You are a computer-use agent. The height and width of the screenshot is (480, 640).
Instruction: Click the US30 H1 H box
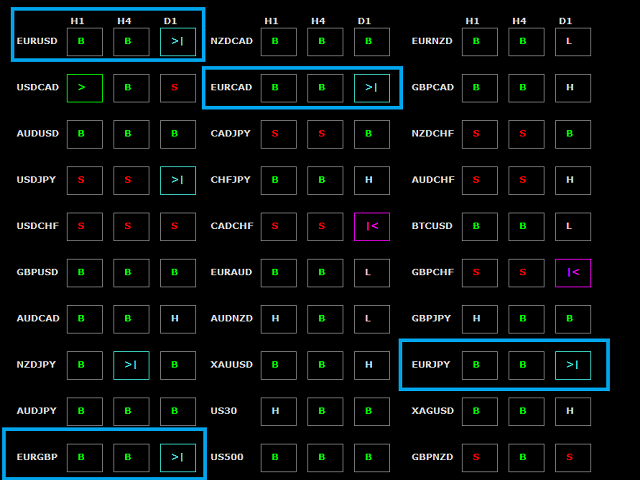pyautogui.click(x=279, y=411)
